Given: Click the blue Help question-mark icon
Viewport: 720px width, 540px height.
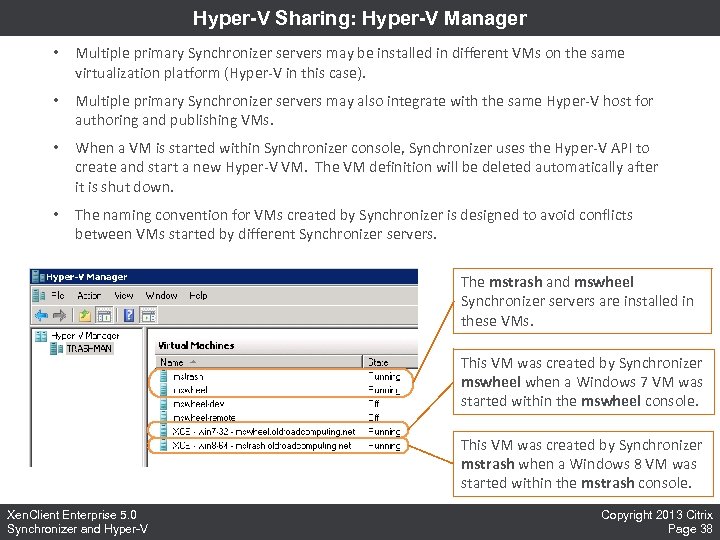Looking at the screenshot, I should [x=129, y=315].
